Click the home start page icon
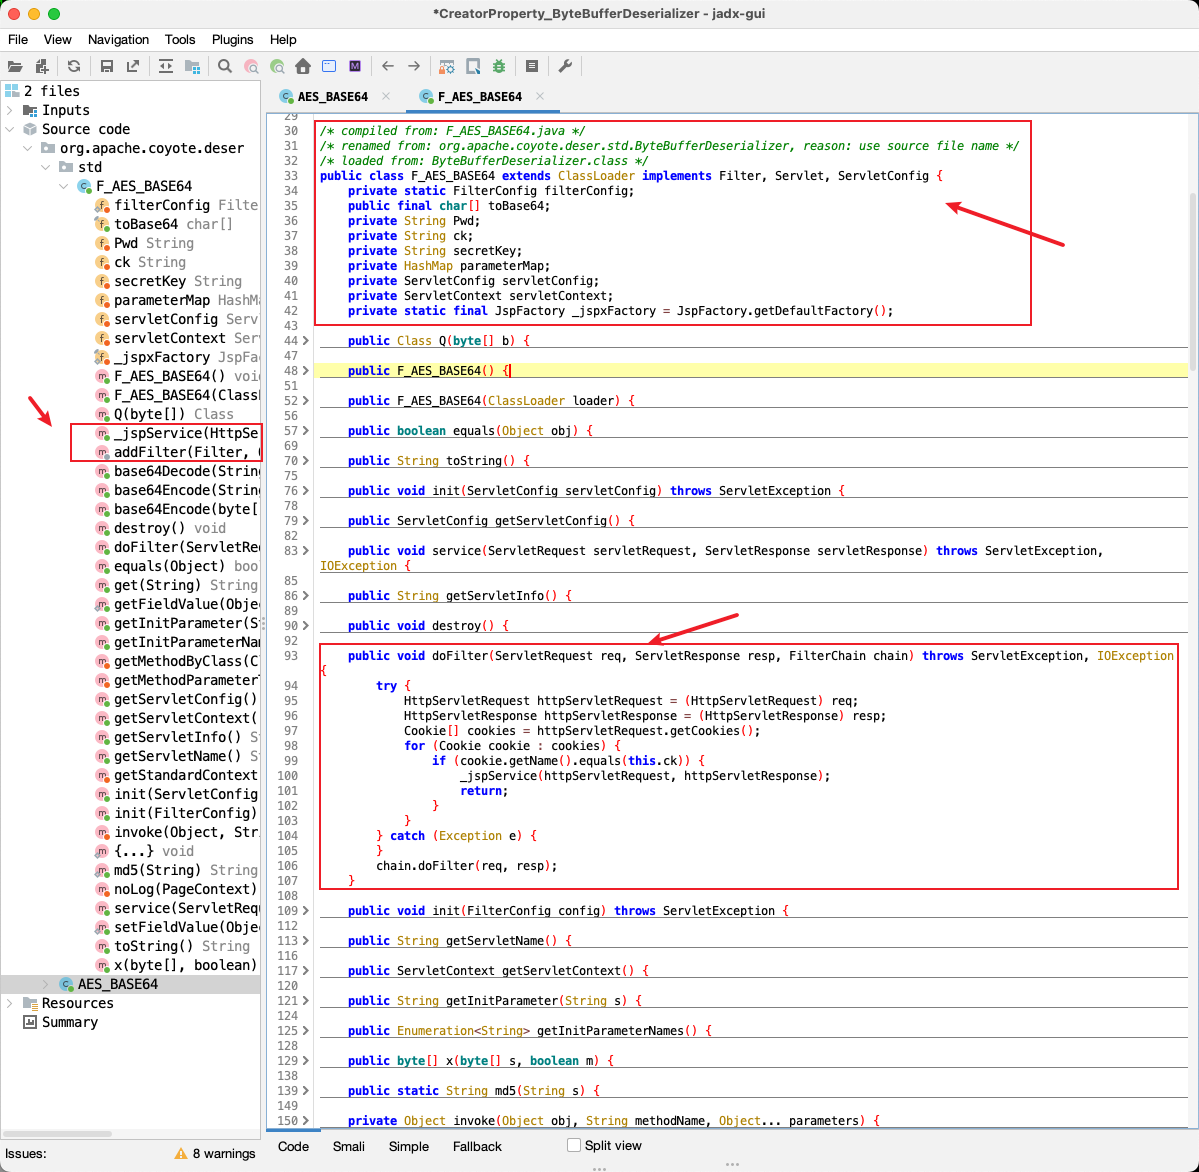The height and width of the screenshot is (1172, 1199). 303,67
